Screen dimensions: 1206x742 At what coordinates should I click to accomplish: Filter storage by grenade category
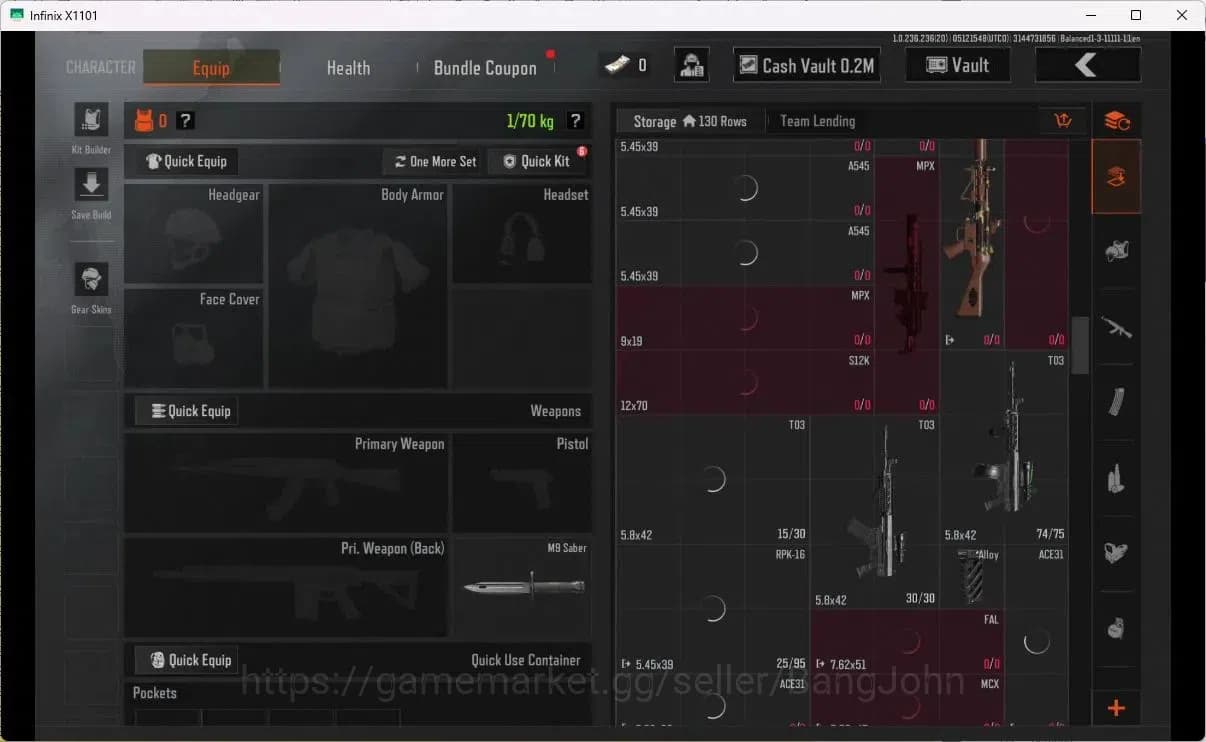point(1116,628)
